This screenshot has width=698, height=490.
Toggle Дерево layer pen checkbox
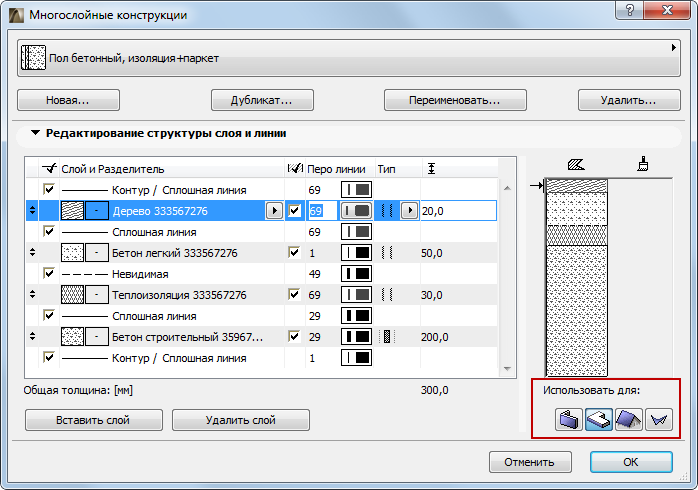pos(294,210)
